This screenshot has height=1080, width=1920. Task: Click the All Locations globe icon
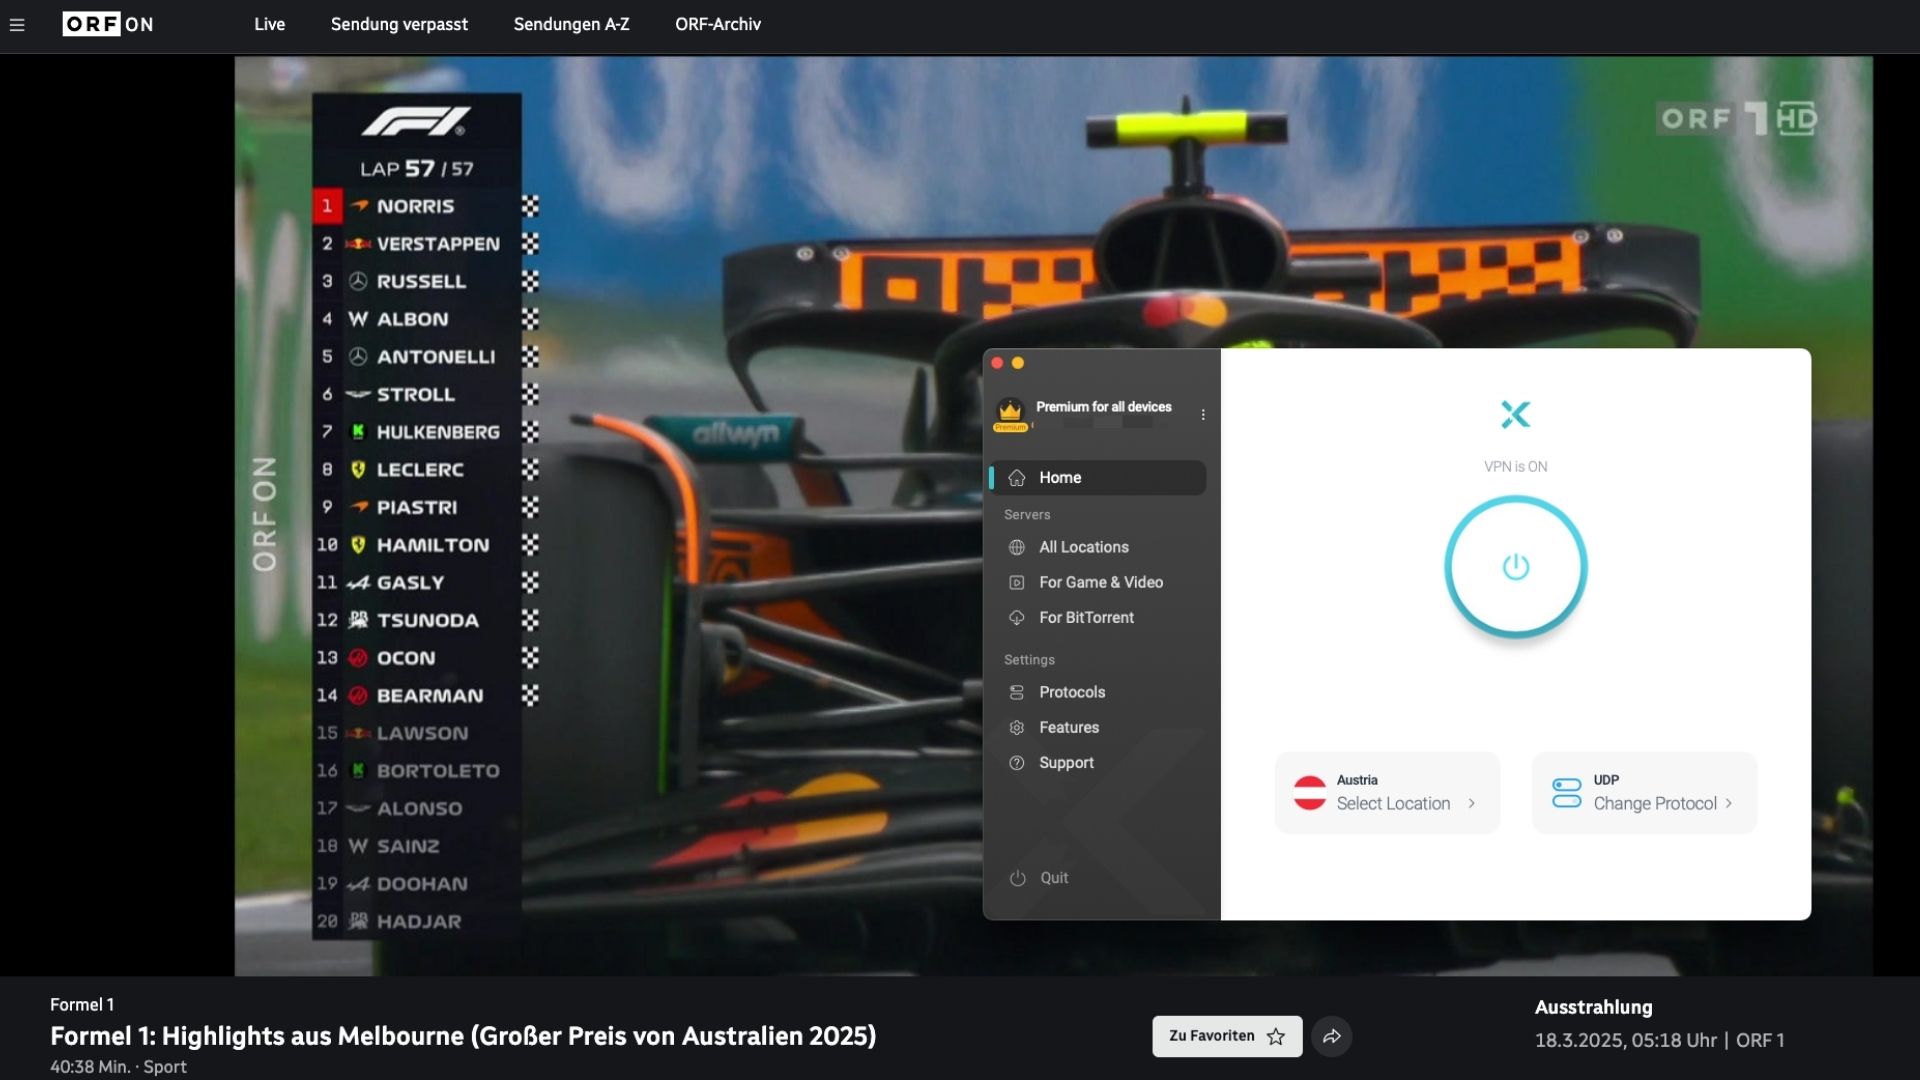point(1017,547)
